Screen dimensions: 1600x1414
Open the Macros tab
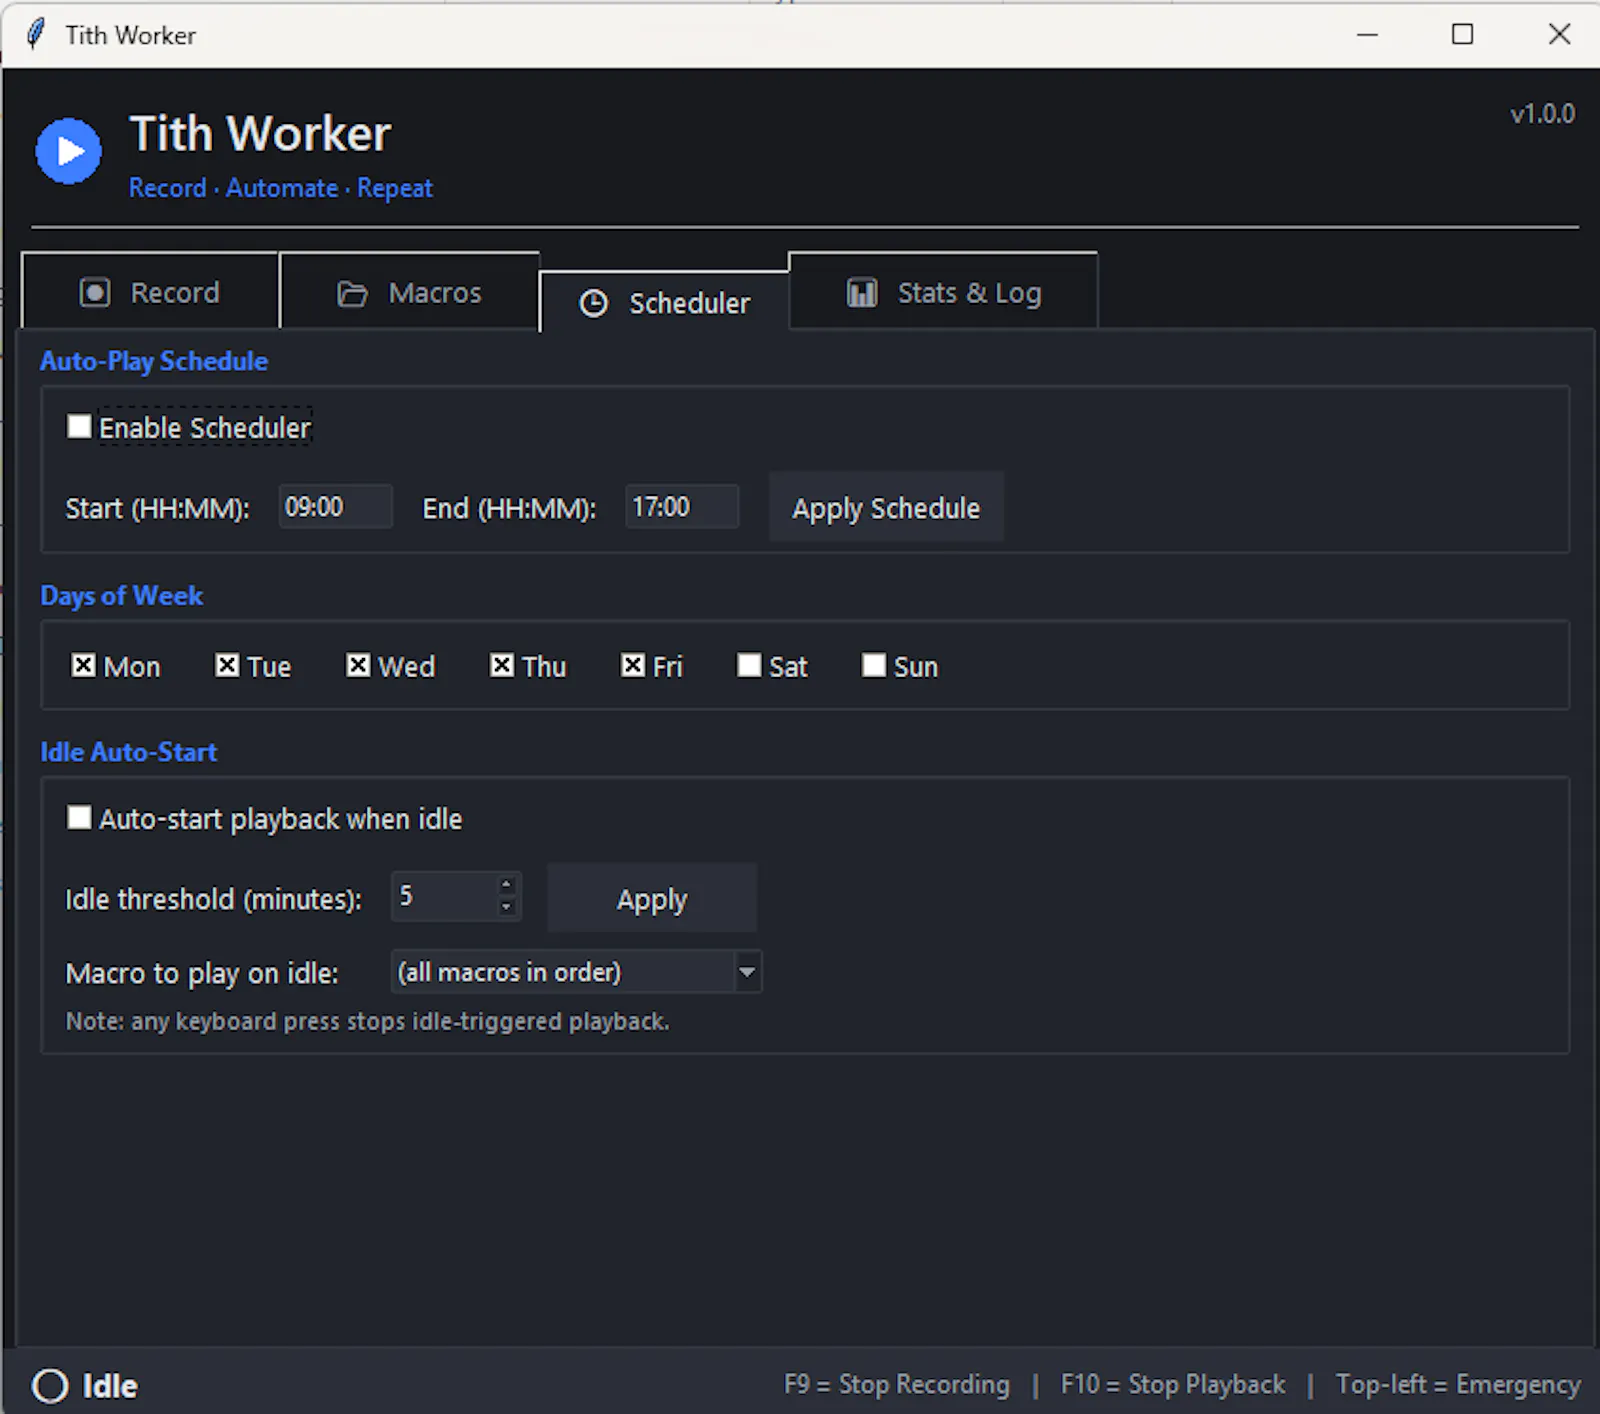tap(410, 292)
